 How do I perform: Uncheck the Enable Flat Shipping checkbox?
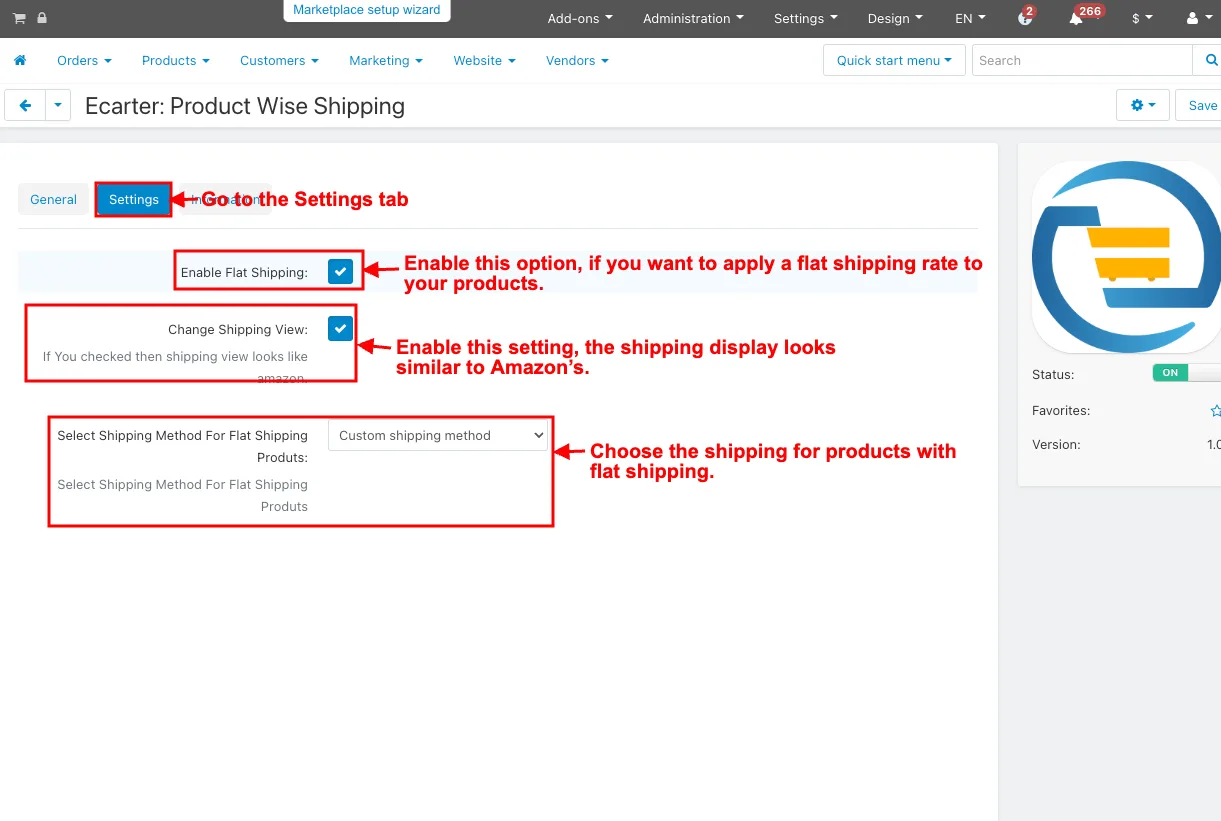pos(341,271)
